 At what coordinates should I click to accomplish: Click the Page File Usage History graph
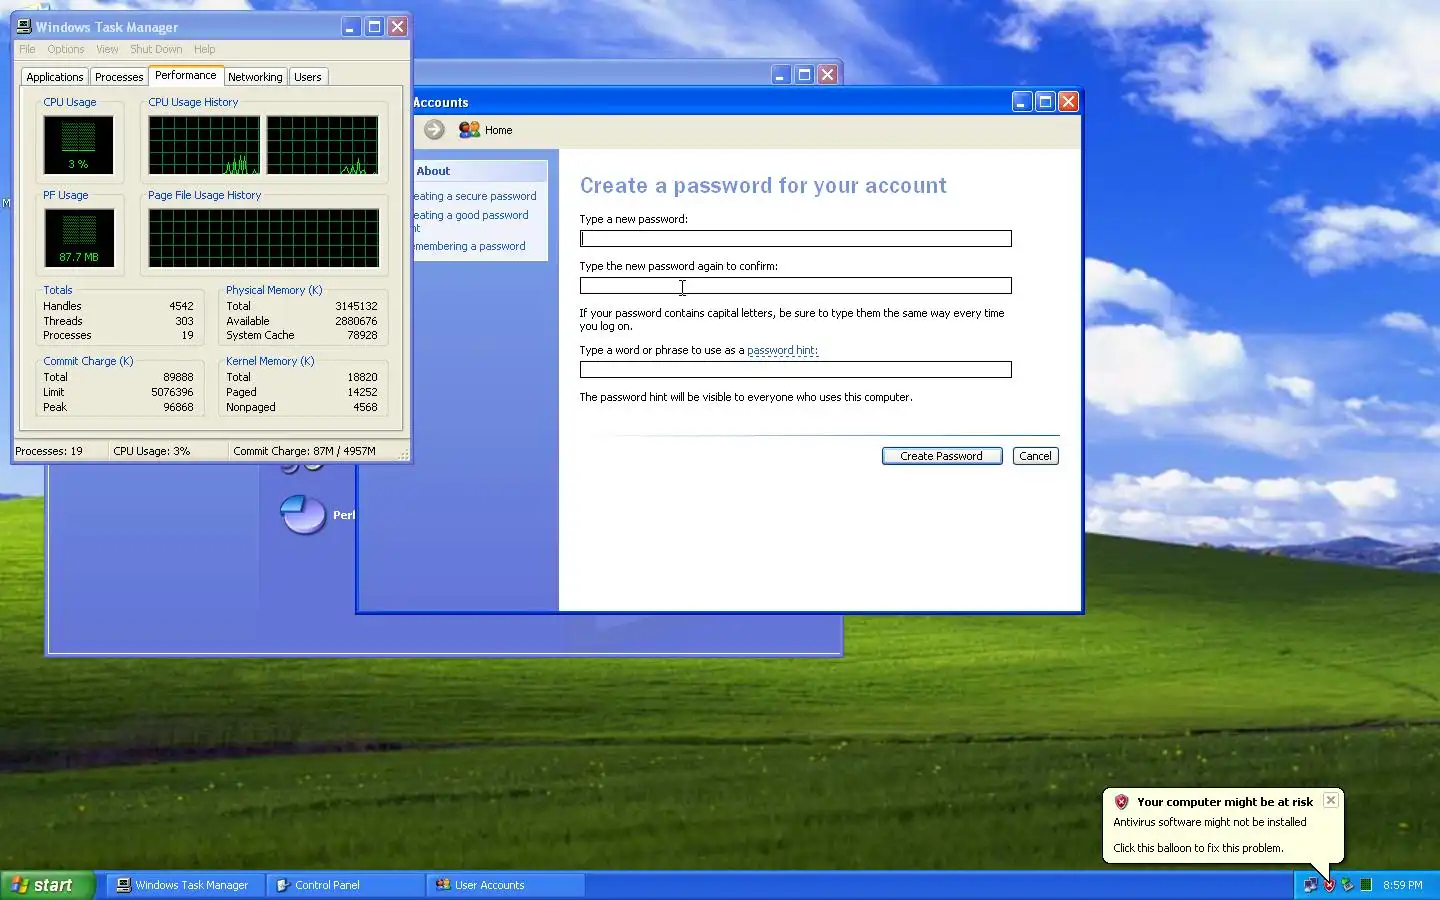coord(264,238)
